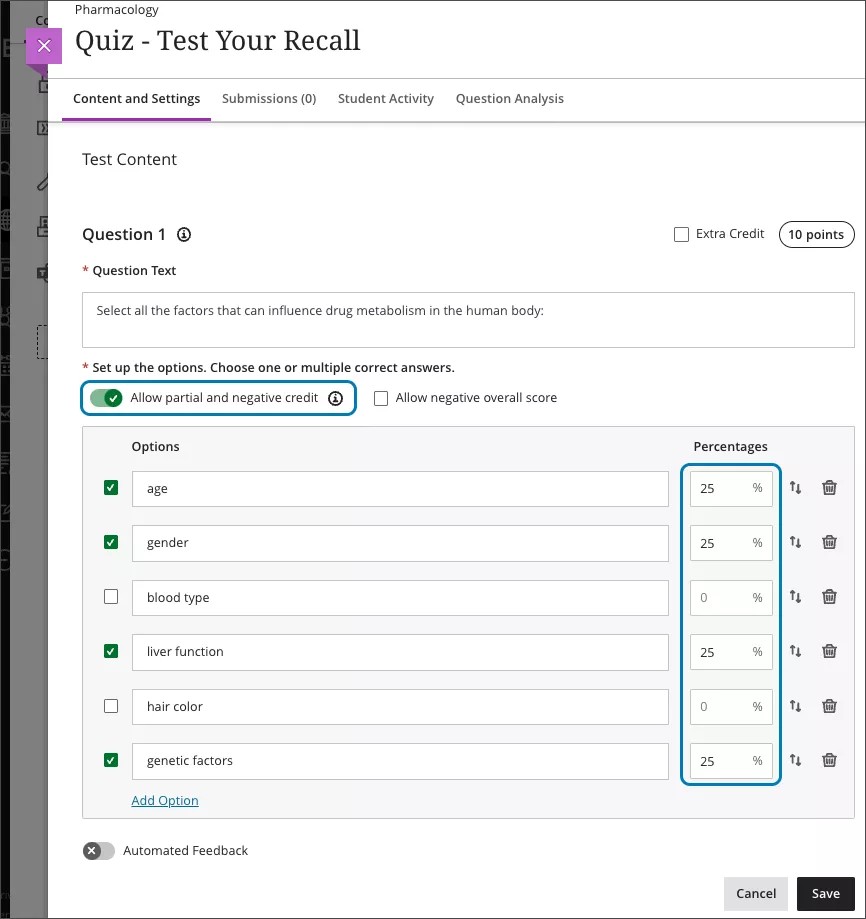Cancel editing the question
Viewport: 866px width, 919px height.
[755, 893]
